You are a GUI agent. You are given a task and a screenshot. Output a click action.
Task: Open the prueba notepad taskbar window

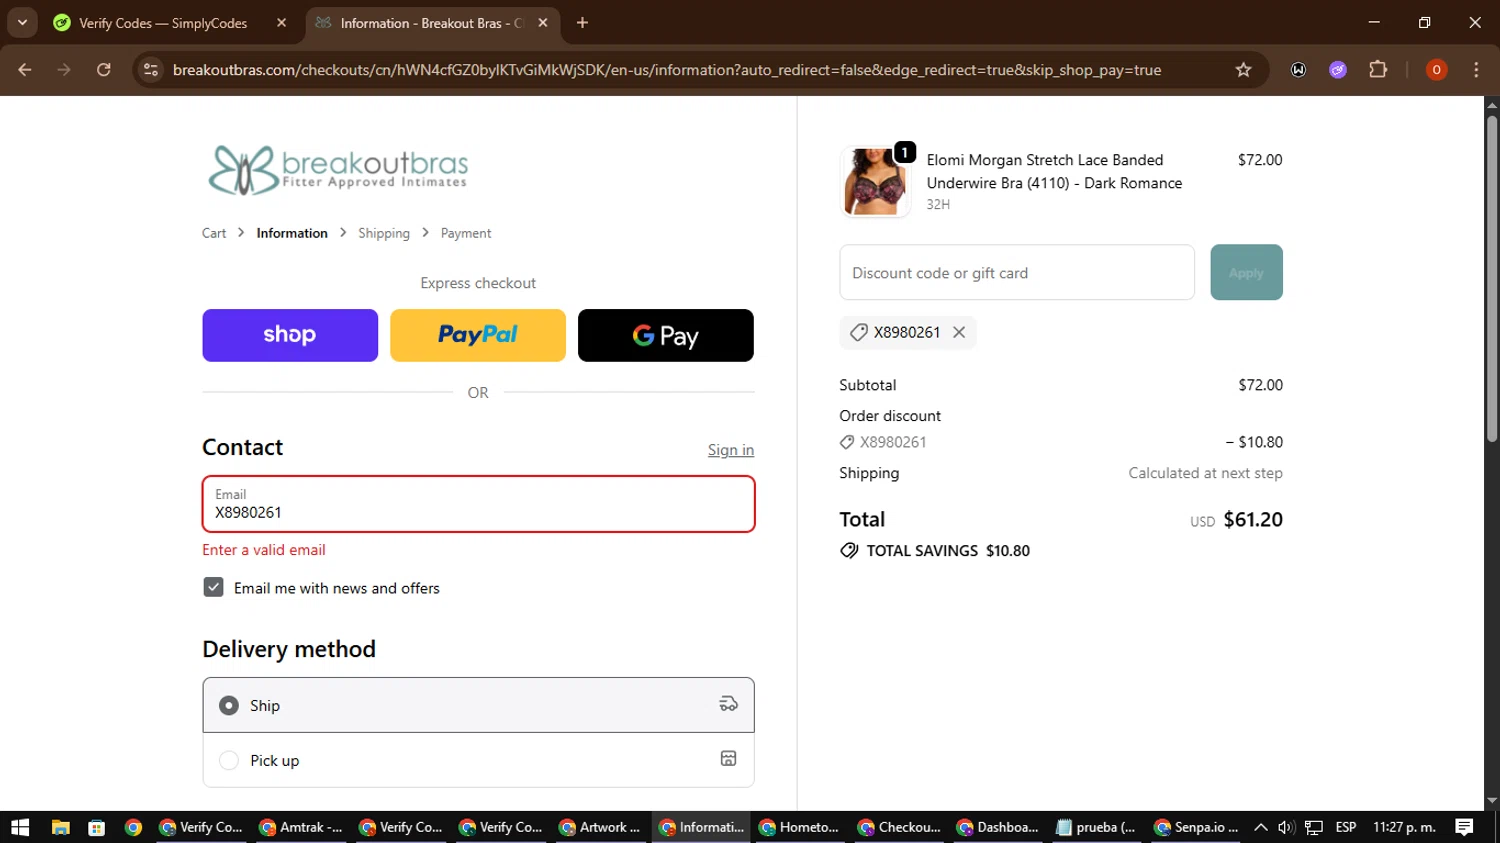point(1098,827)
